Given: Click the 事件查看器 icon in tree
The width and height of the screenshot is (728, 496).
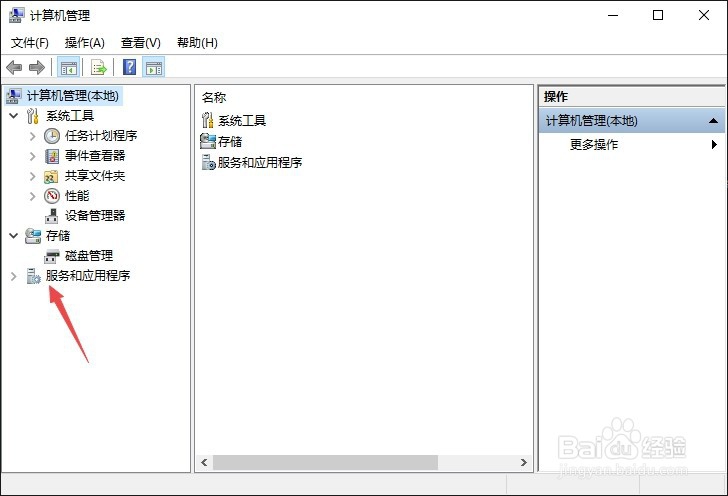Looking at the screenshot, I should coord(52,156).
